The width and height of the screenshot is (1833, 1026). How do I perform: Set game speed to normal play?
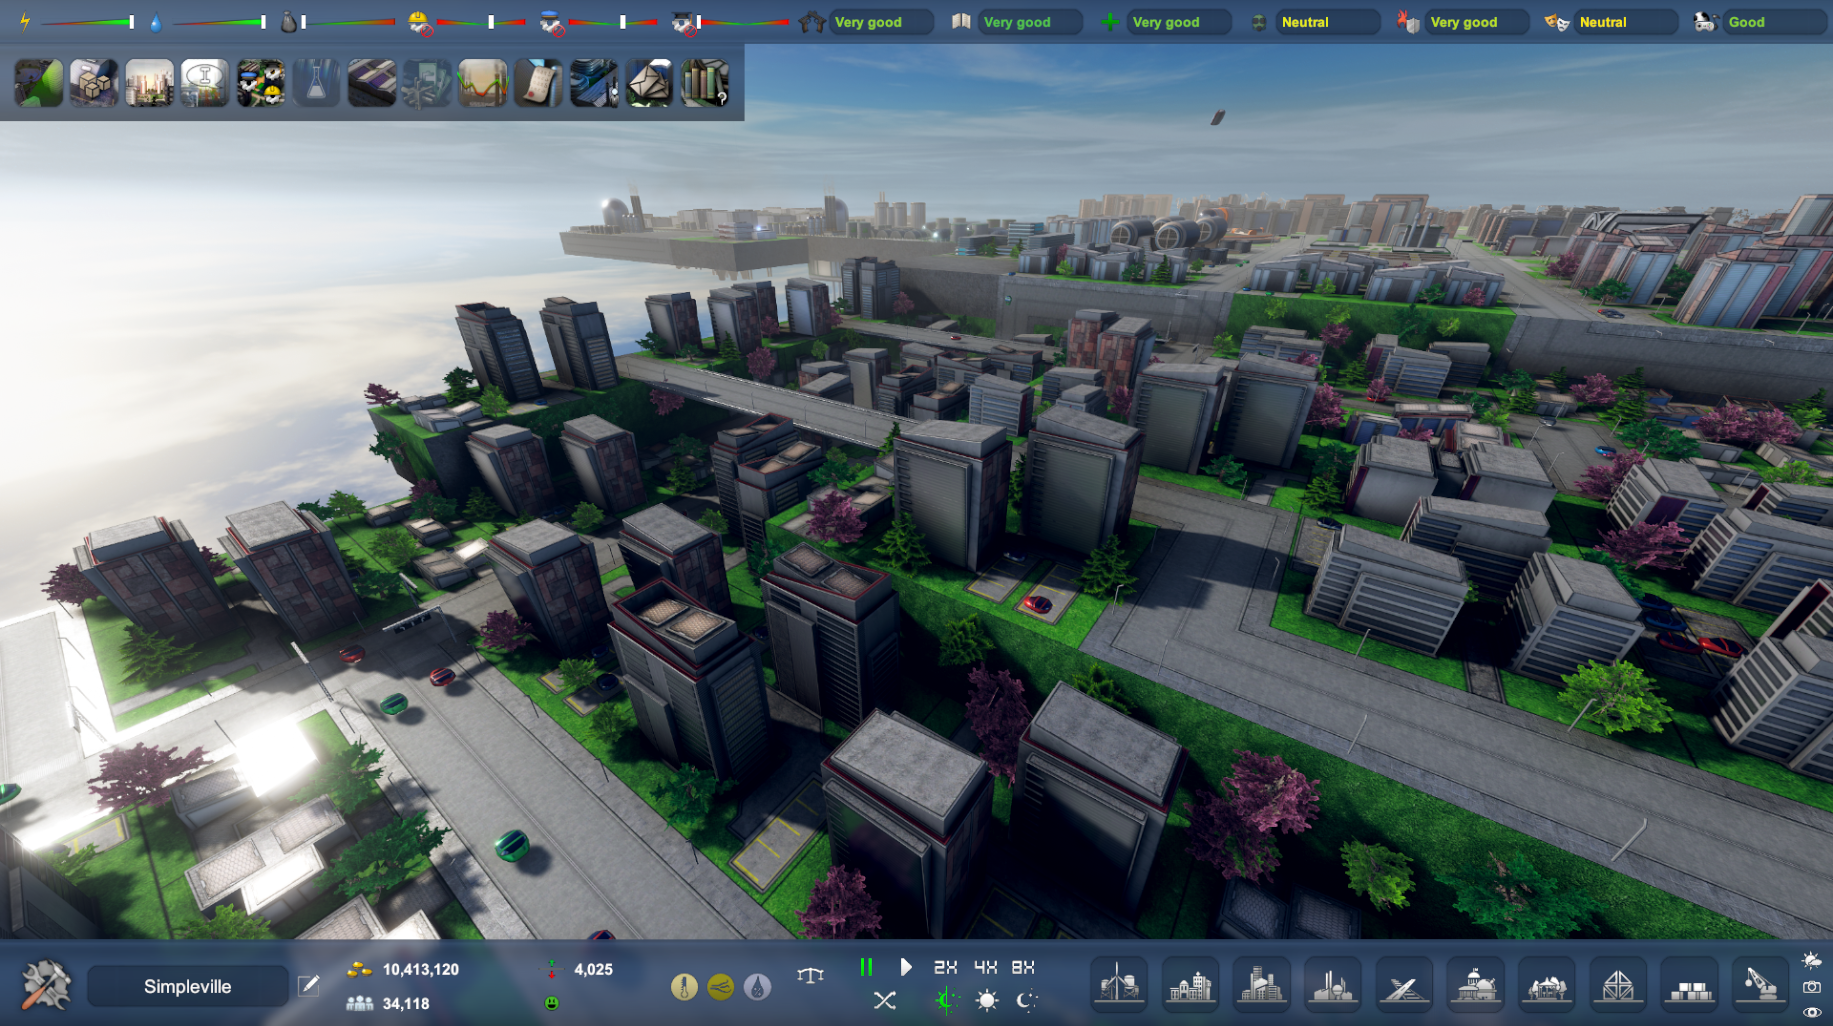coord(905,967)
